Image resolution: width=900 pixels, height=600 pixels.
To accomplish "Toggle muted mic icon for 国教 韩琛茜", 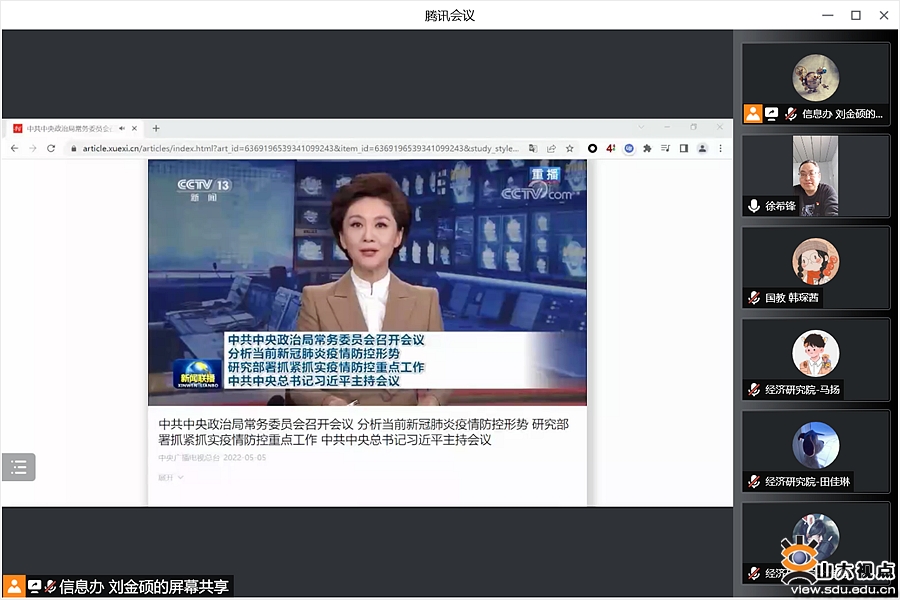I will click(x=754, y=298).
